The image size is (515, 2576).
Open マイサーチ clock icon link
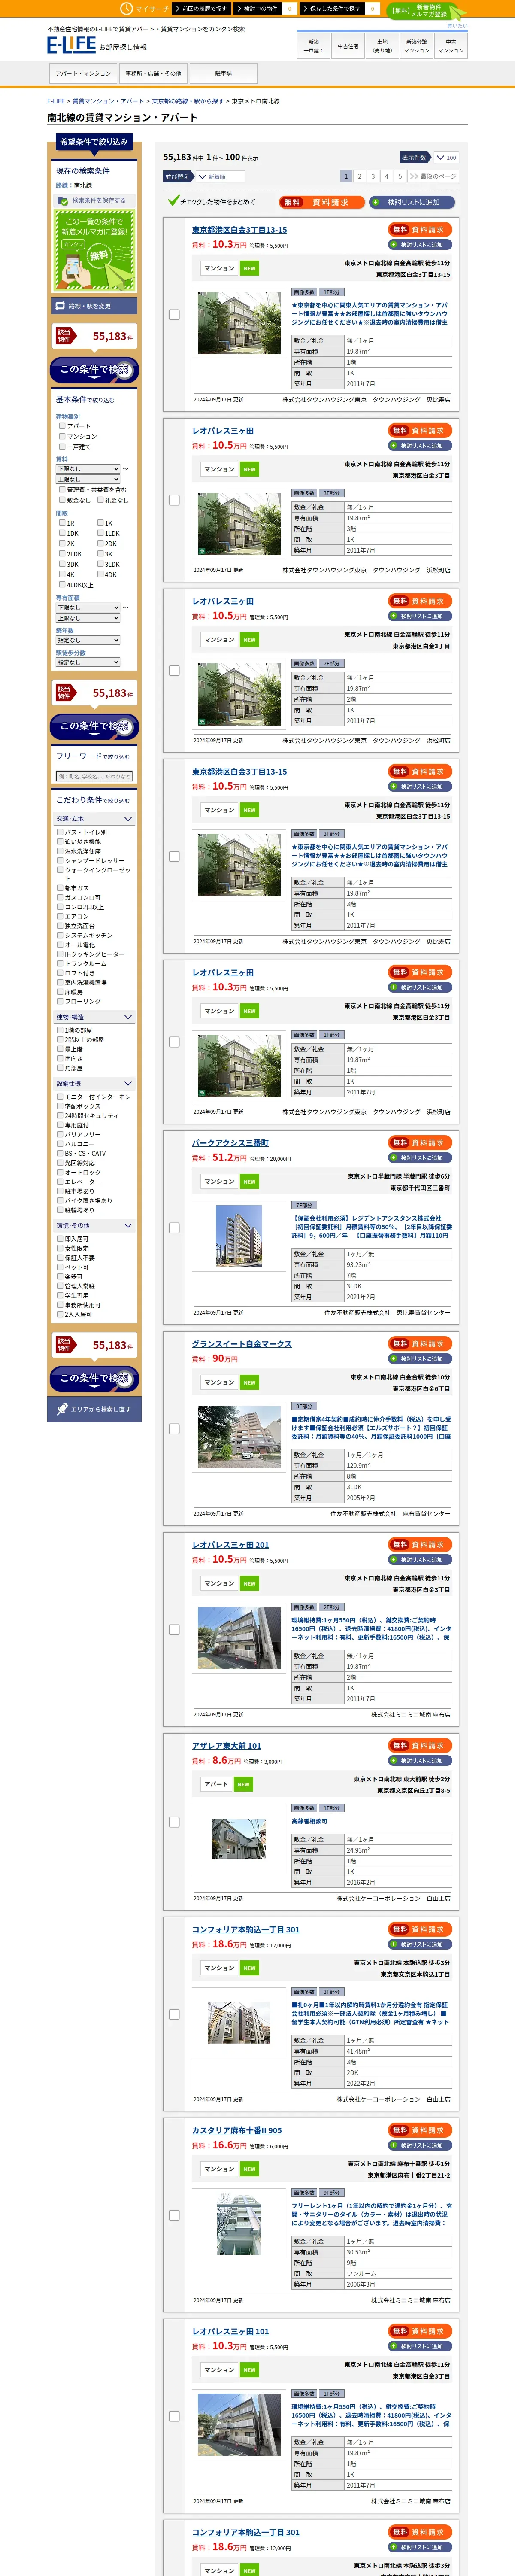(145, 8)
